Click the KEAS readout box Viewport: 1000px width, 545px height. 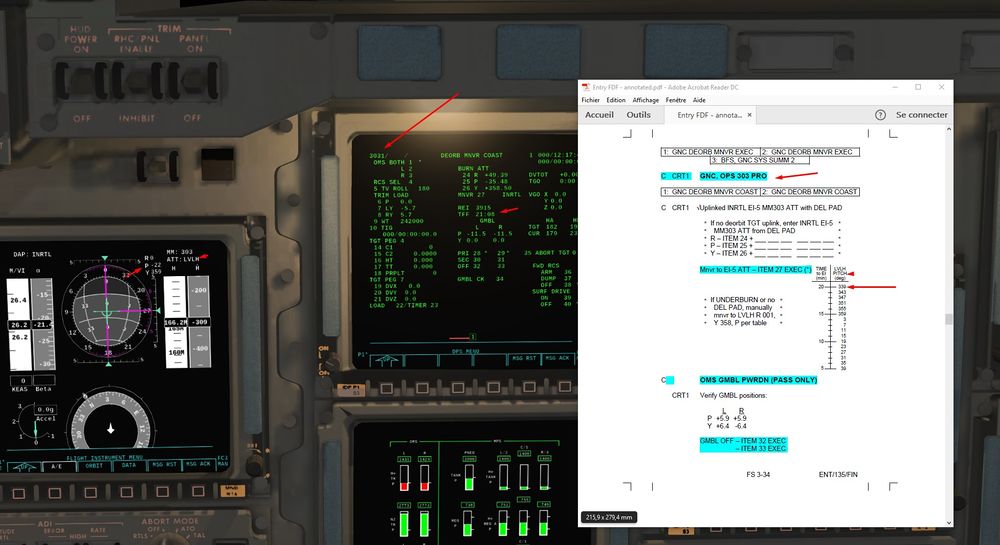[23, 381]
